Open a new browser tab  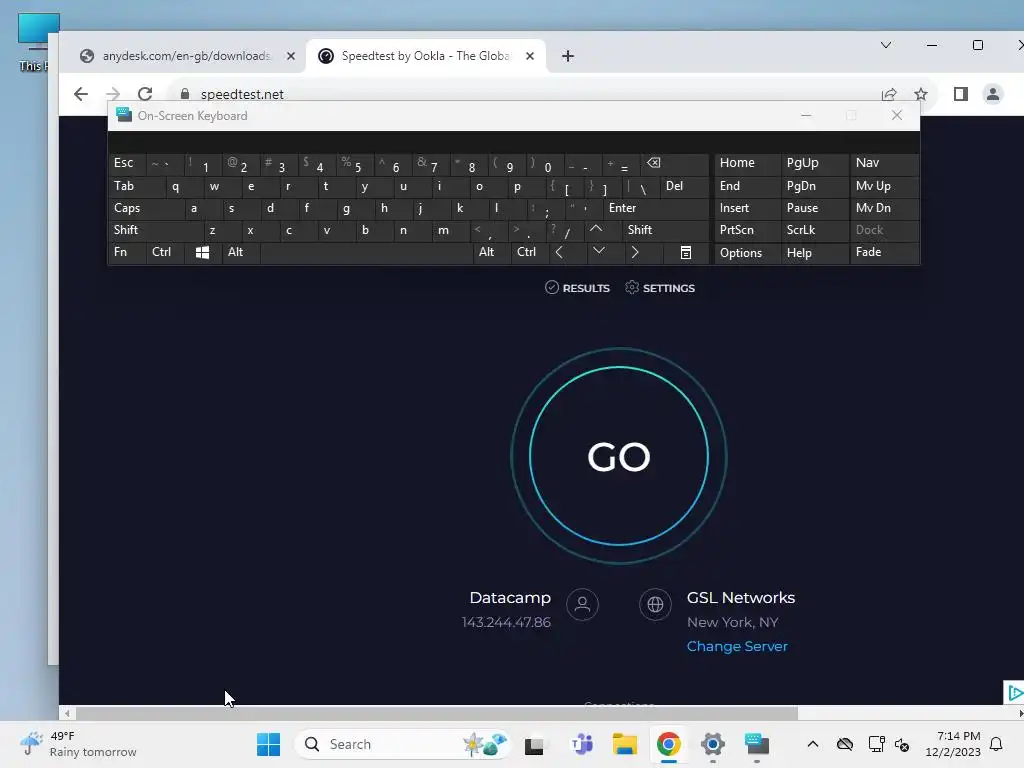pyautogui.click(x=568, y=56)
